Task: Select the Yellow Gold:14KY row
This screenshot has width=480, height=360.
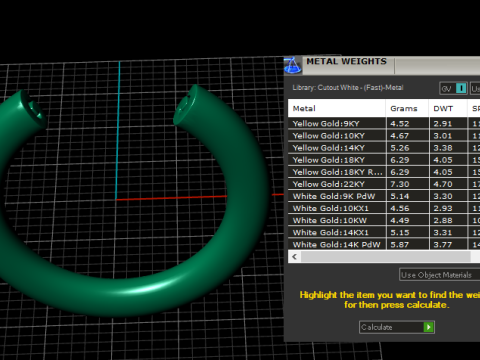Action: coord(384,148)
